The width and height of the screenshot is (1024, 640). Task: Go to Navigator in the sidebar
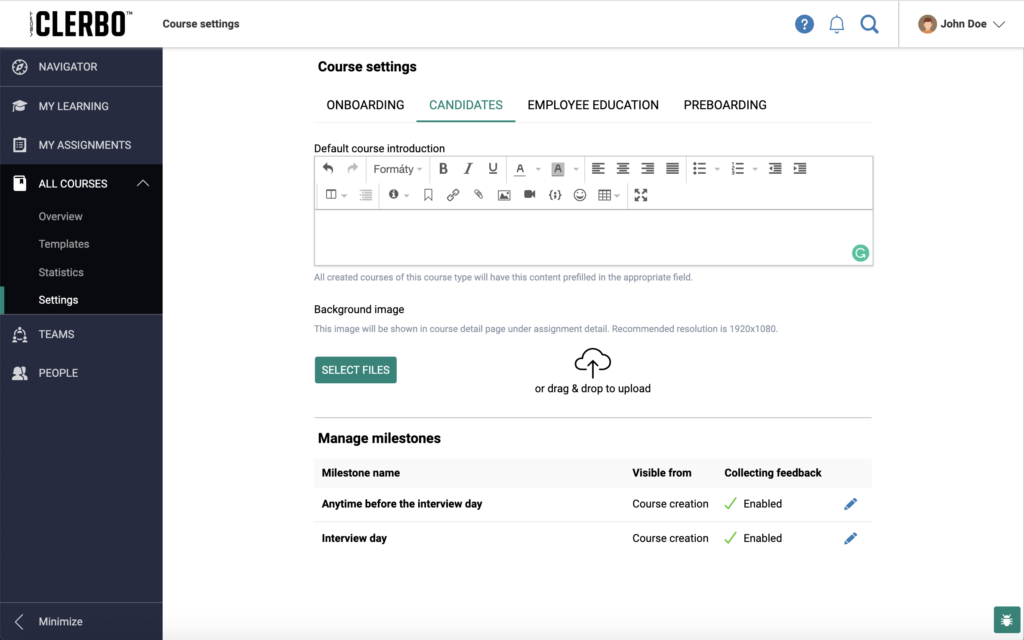[x=81, y=67]
